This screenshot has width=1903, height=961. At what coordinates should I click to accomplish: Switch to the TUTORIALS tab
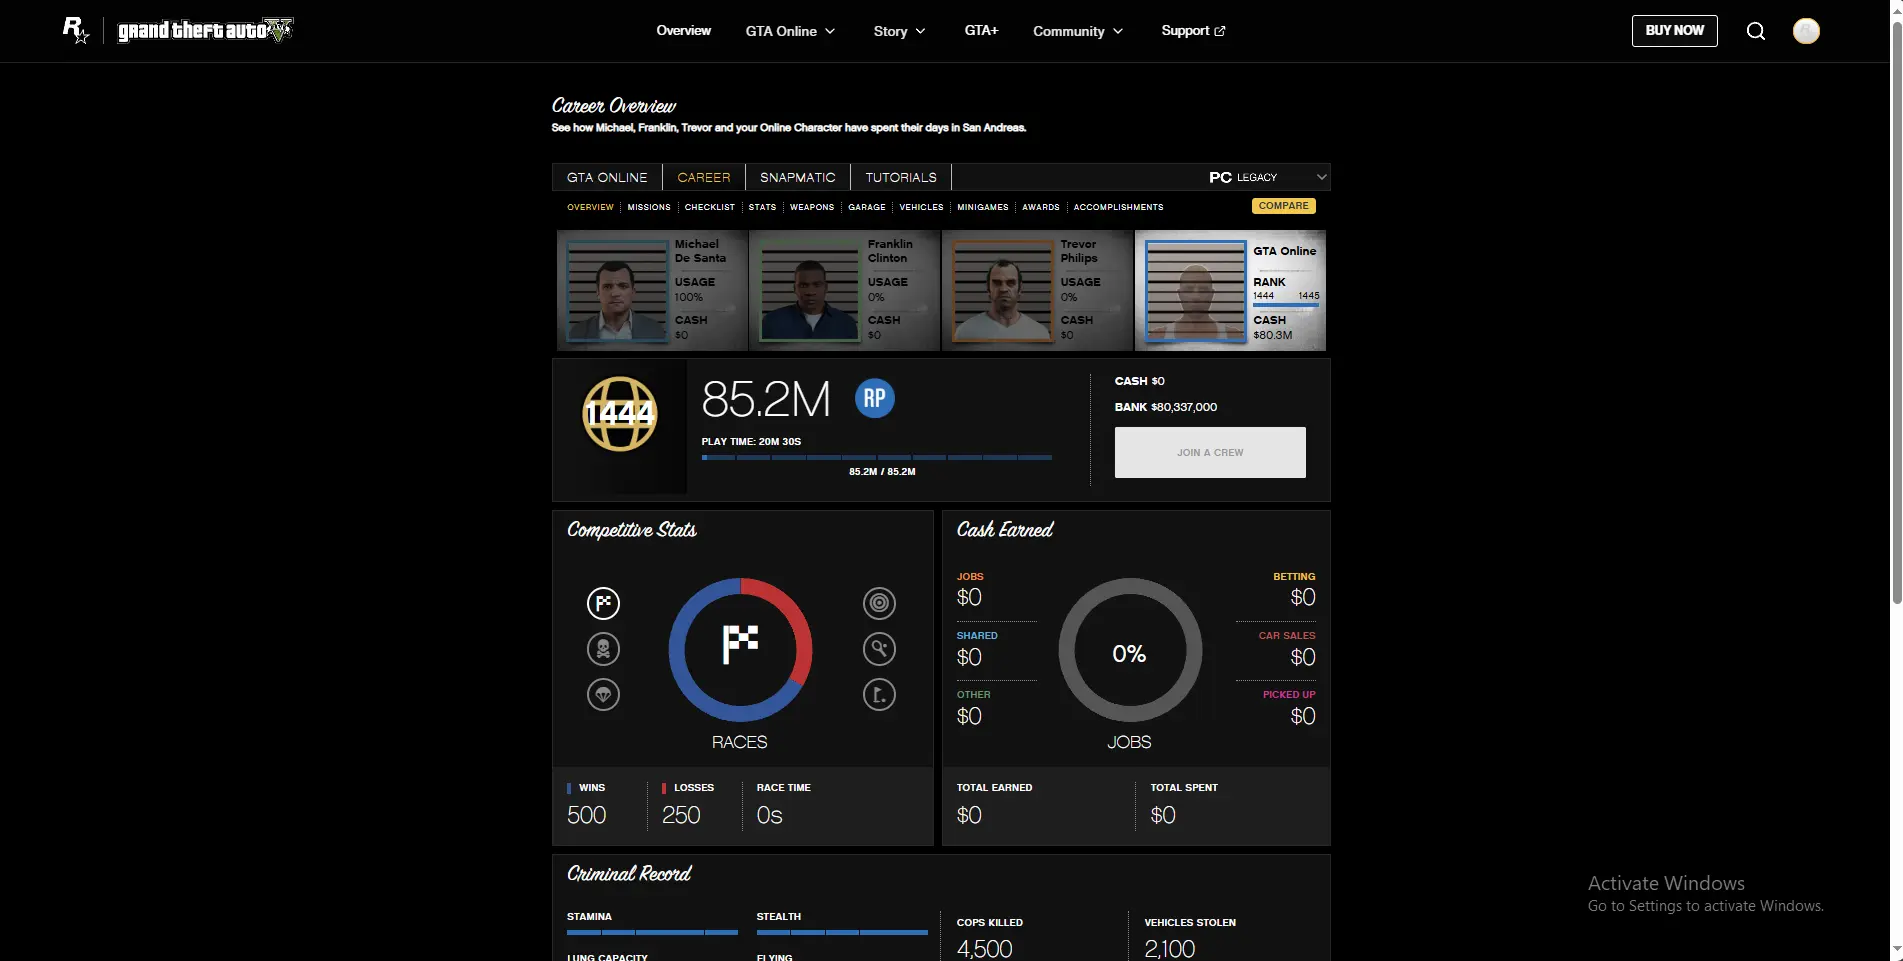pos(901,177)
